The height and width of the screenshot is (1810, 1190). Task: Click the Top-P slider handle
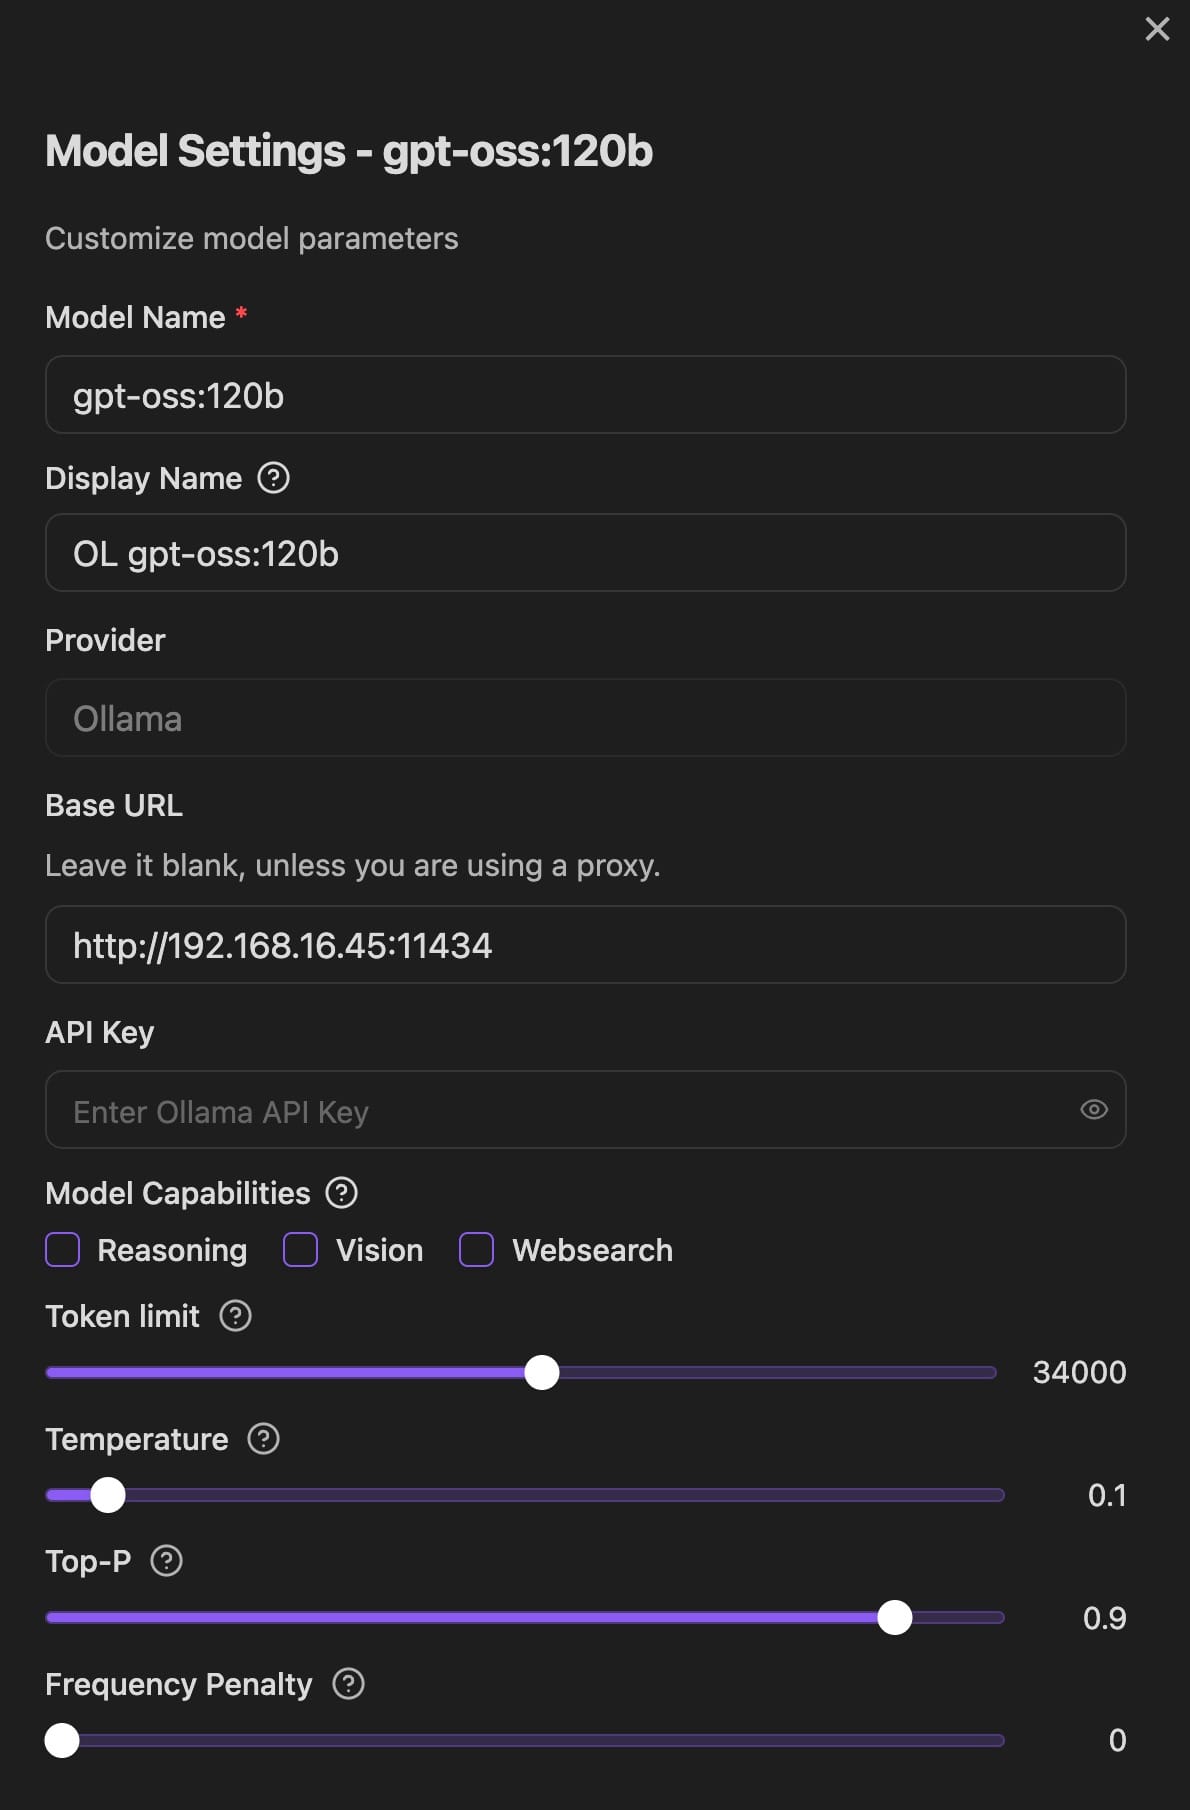895,1618
